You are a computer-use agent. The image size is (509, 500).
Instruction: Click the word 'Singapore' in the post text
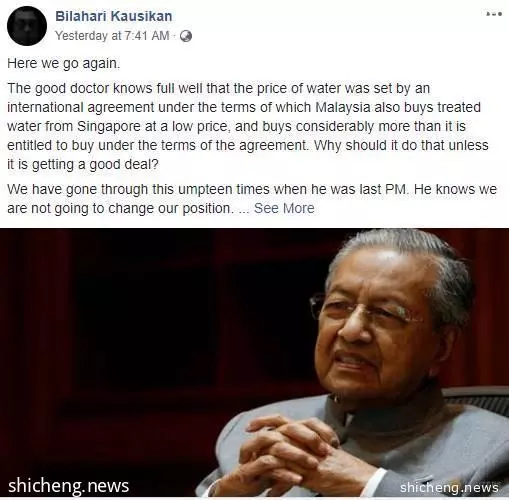tap(109, 127)
